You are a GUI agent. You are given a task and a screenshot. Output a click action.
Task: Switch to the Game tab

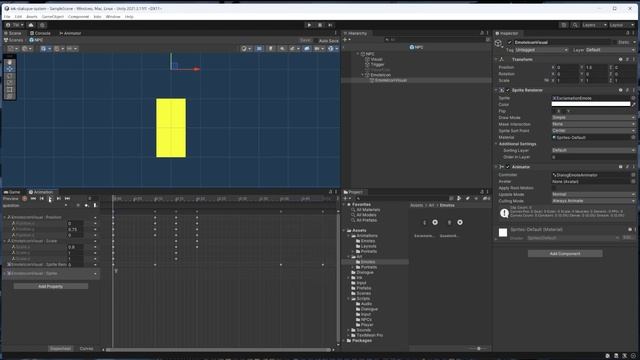[x=12, y=192]
